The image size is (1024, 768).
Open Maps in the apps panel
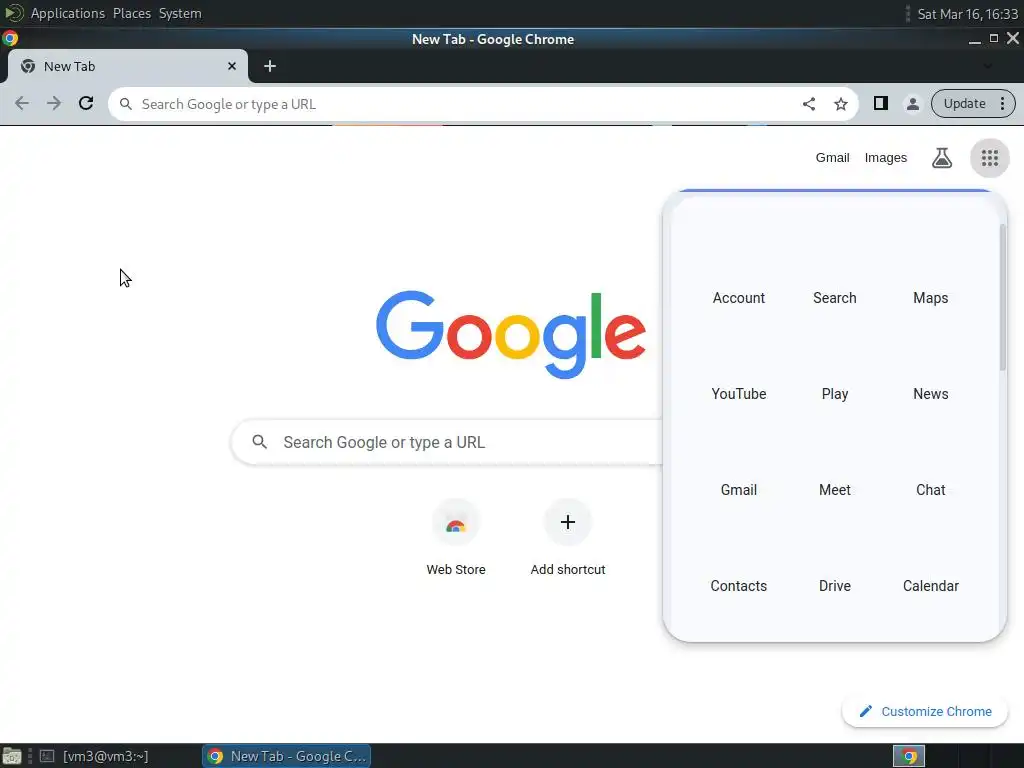(930, 298)
